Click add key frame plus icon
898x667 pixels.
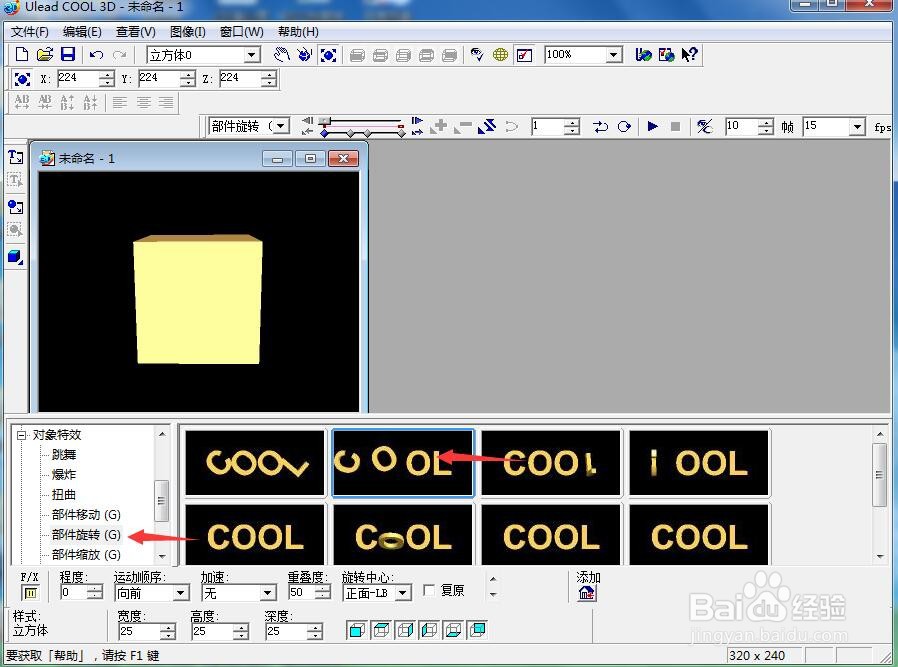click(440, 127)
